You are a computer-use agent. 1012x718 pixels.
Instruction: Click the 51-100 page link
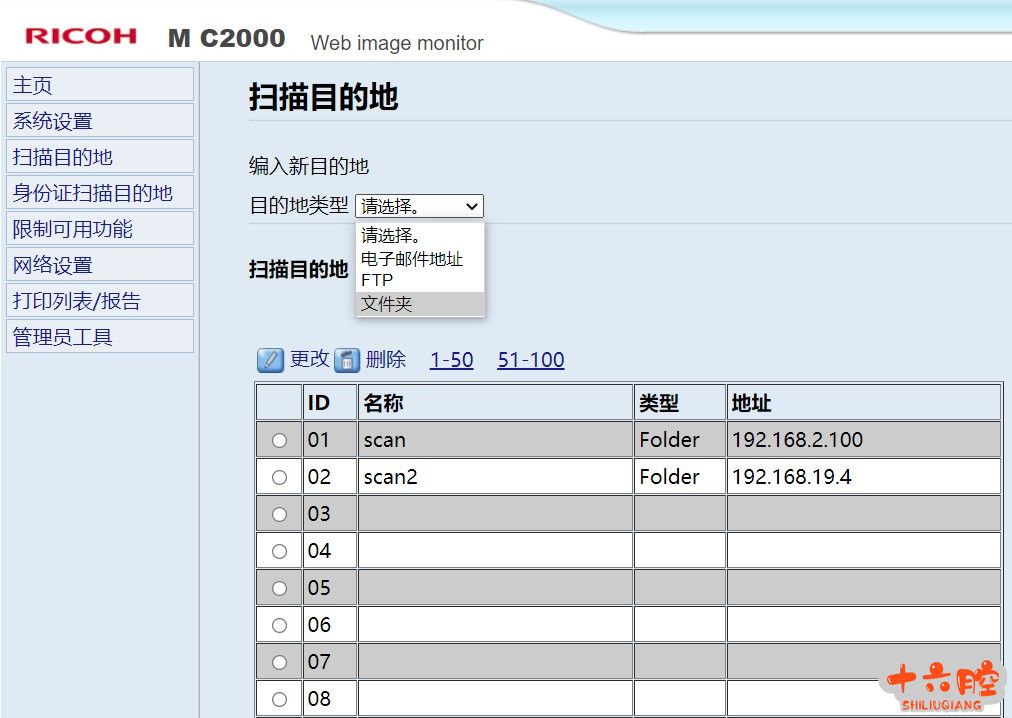pos(530,360)
